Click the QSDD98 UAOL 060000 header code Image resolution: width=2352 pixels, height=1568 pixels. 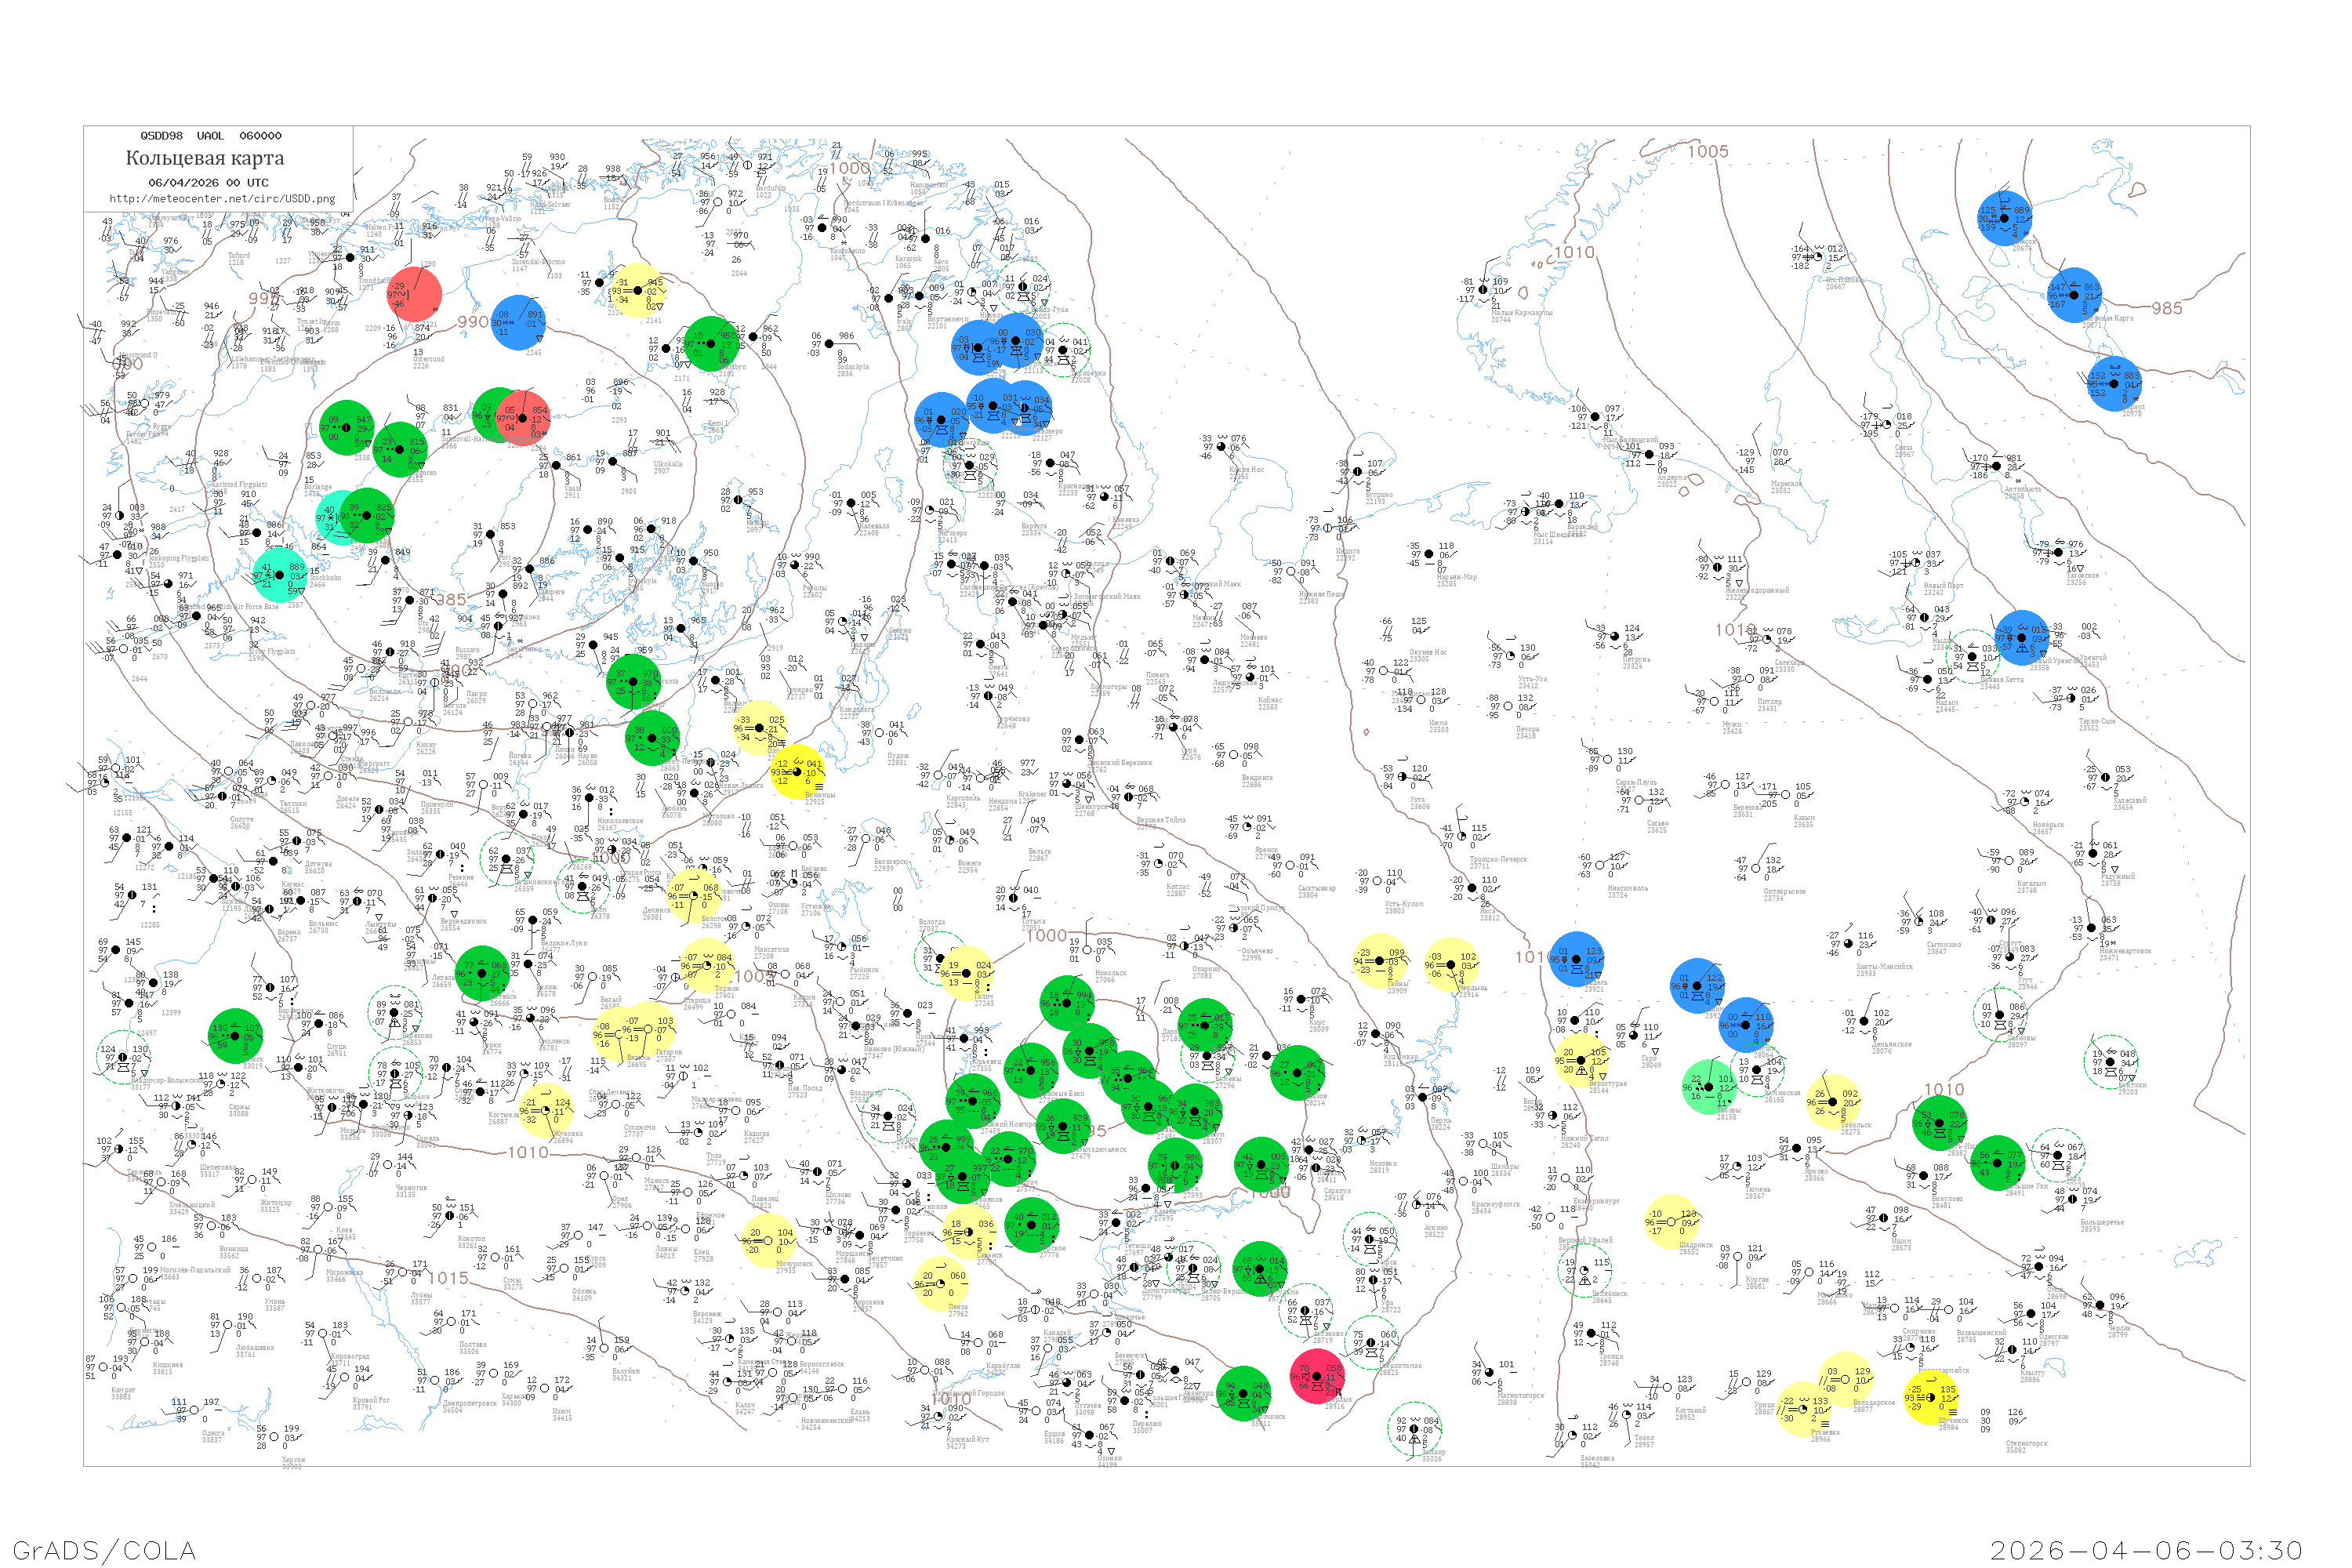click(x=211, y=136)
